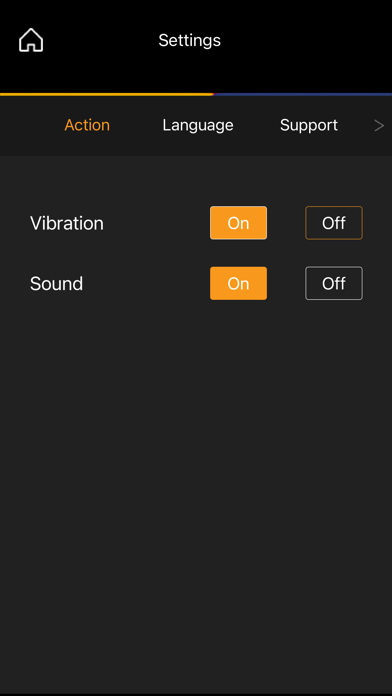Screen dimensions: 392x696
Task: Turn Vibration off
Action: (334, 223)
